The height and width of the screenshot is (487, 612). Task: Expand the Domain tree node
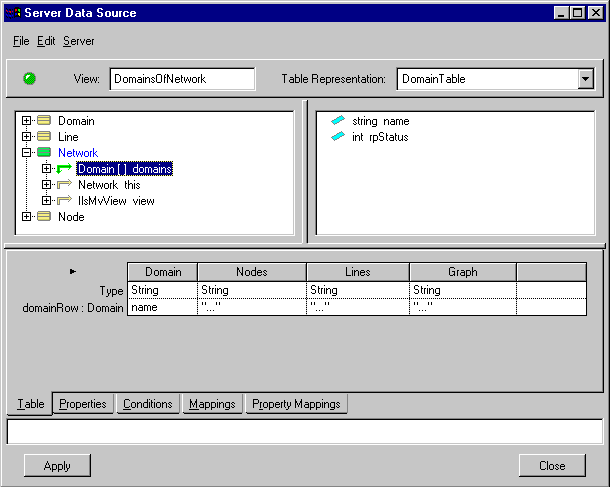click(27, 121)
